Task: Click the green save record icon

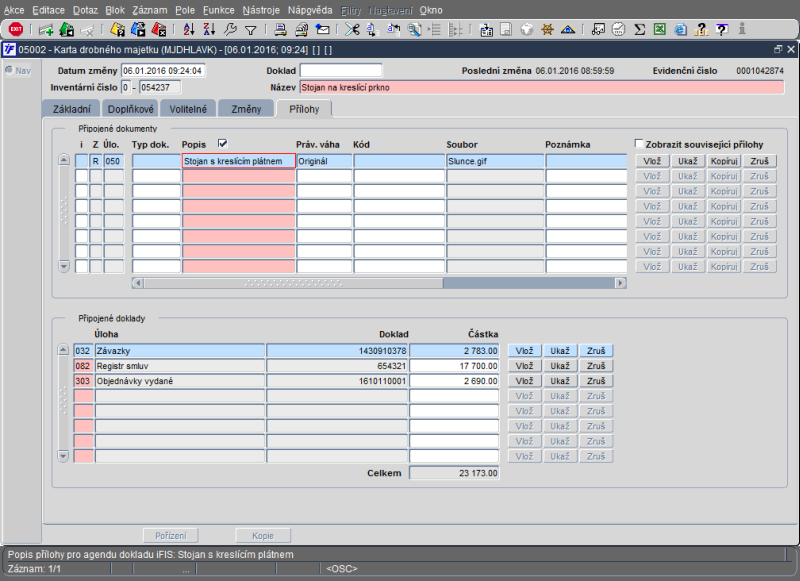Action: pos(66,30)
